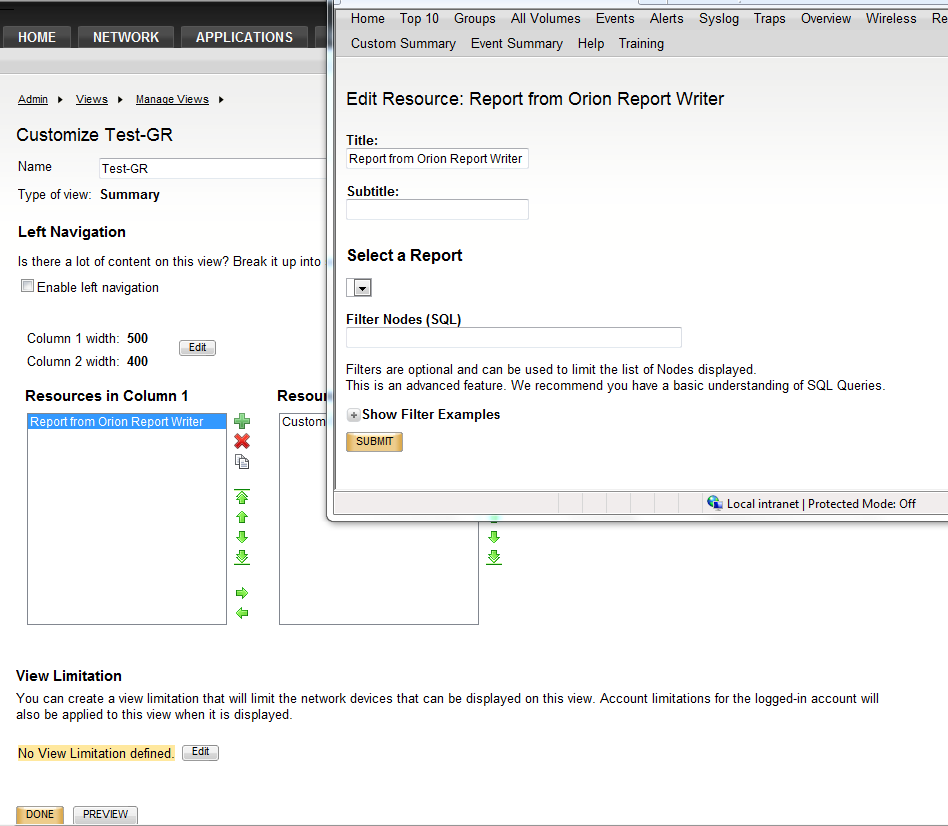Move Column 2 resource down one position
Screen dimensions: 948x826
coord(494,537)
